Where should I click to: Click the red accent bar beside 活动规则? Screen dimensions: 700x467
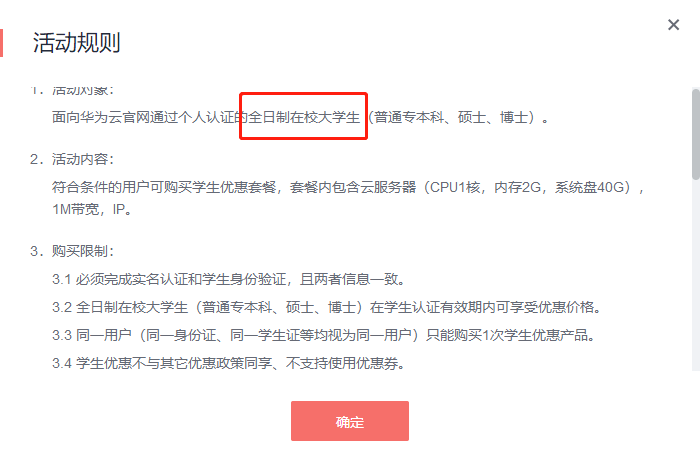pyautogui.click(x=1, y=43)
